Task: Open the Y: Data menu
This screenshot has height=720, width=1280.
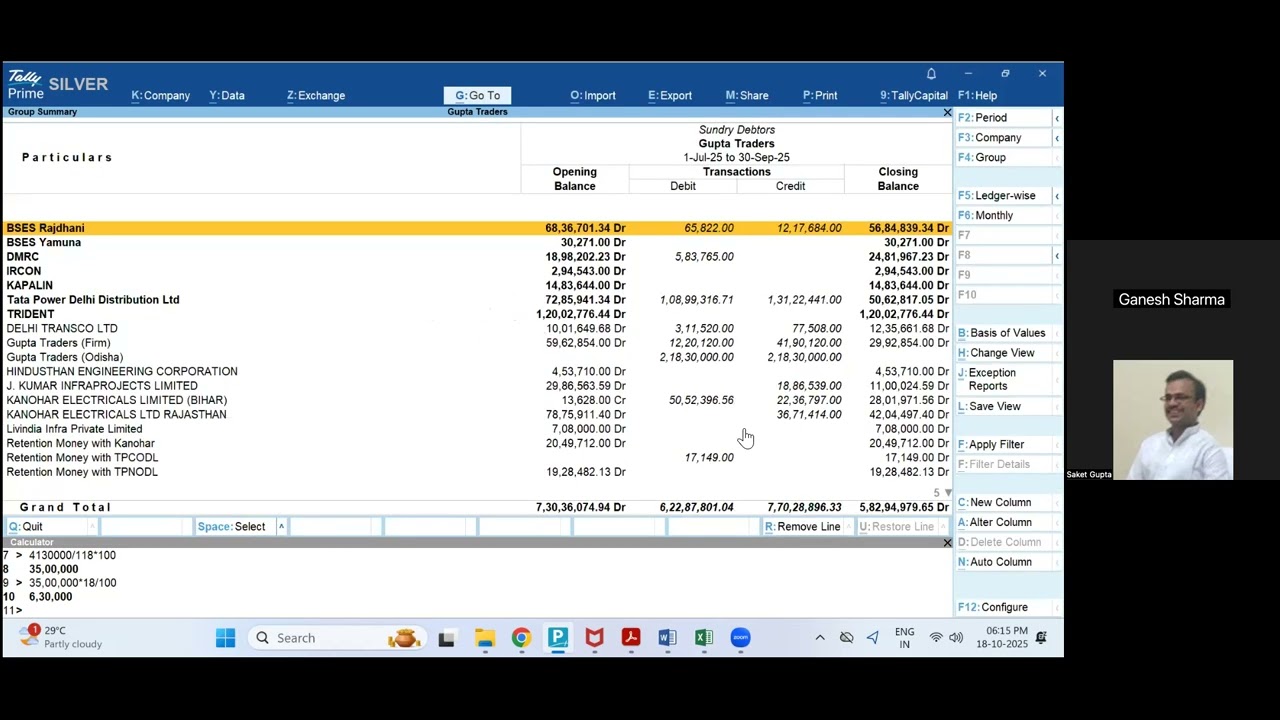Action: [x=227, y=95]
